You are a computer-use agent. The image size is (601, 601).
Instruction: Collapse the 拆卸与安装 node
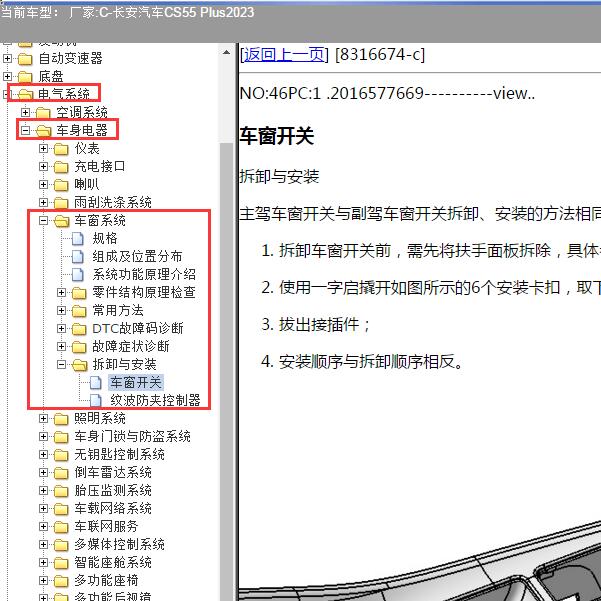tap(61, 365)
